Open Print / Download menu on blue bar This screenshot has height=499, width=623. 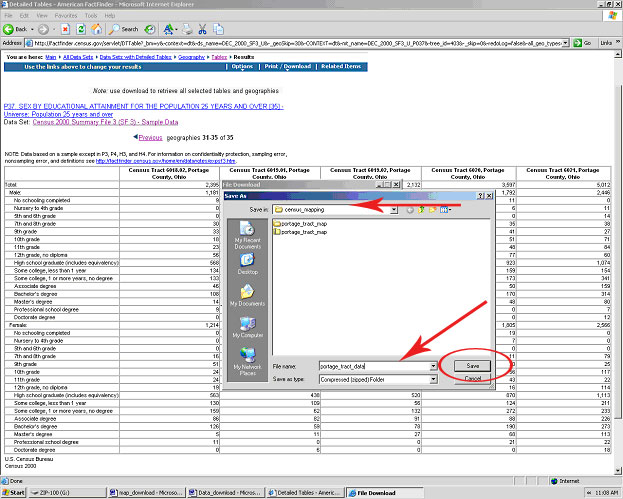point(288,67)
